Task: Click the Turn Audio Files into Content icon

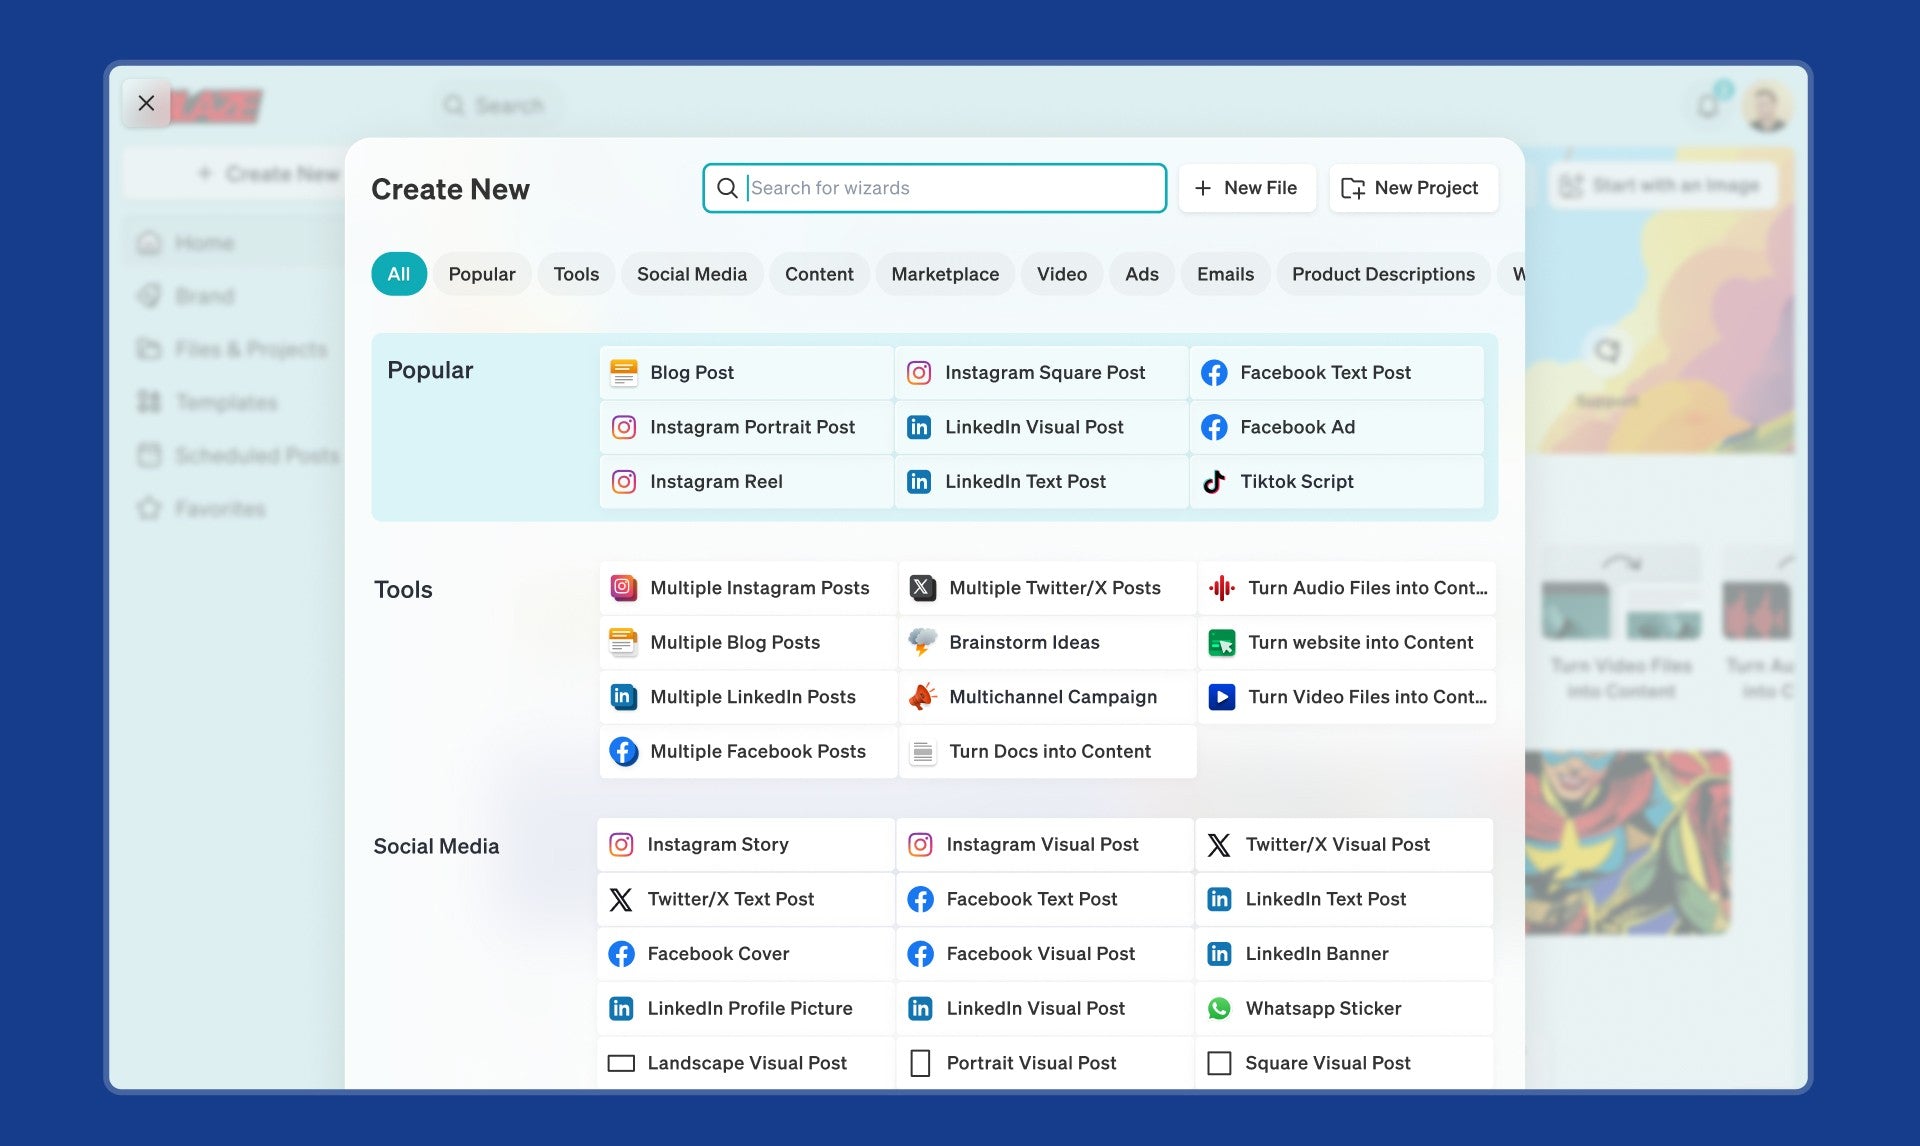Action: tap(1222, 588)
